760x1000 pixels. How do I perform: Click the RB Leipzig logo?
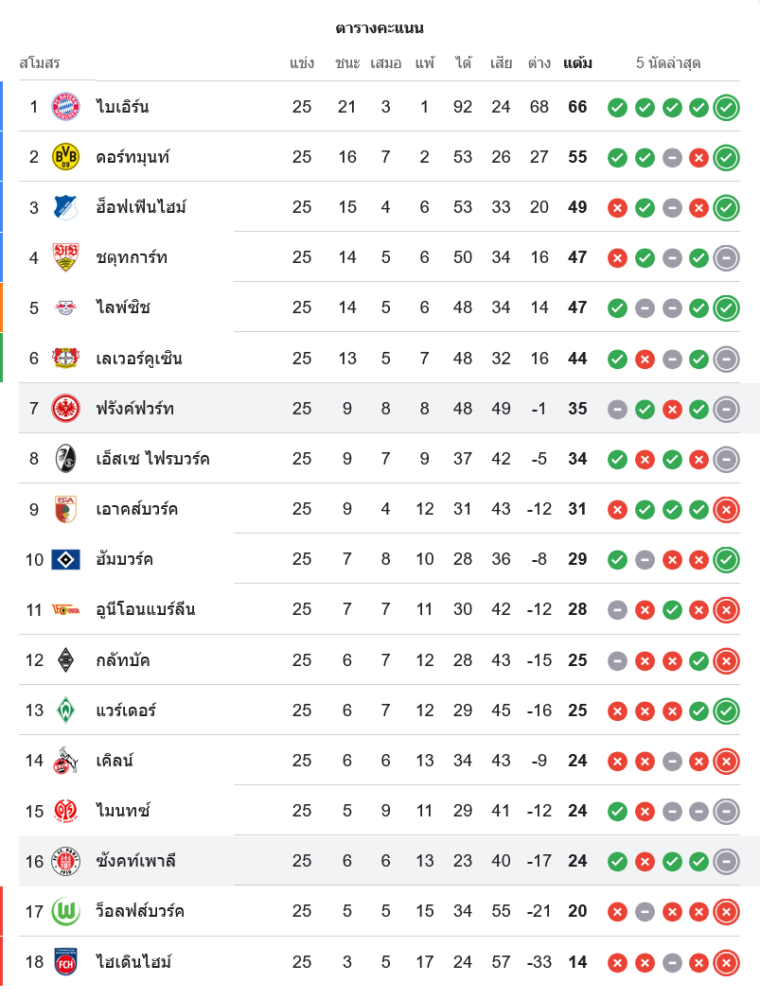tap(66, 308)
